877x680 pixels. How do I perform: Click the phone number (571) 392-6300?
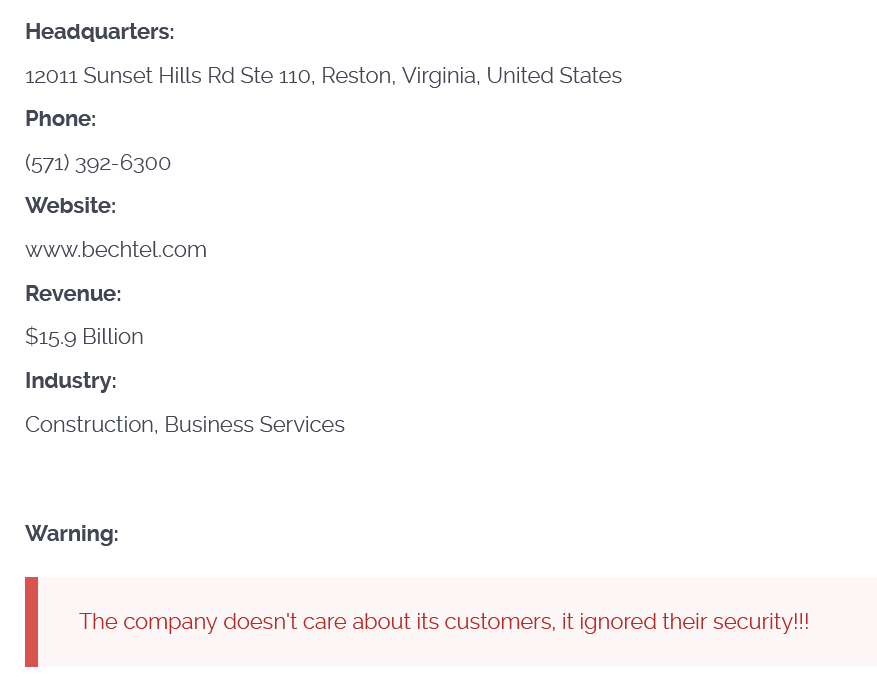(x=98, y=163)
